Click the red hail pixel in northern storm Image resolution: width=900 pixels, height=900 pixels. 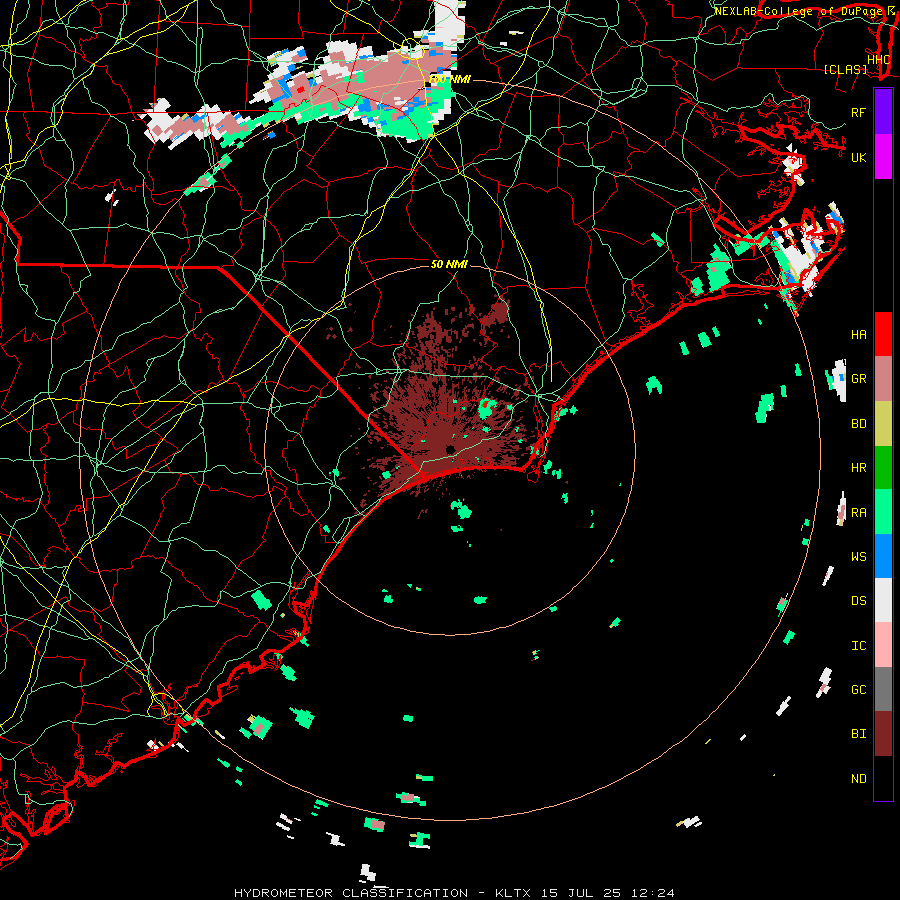click(300, 90)
